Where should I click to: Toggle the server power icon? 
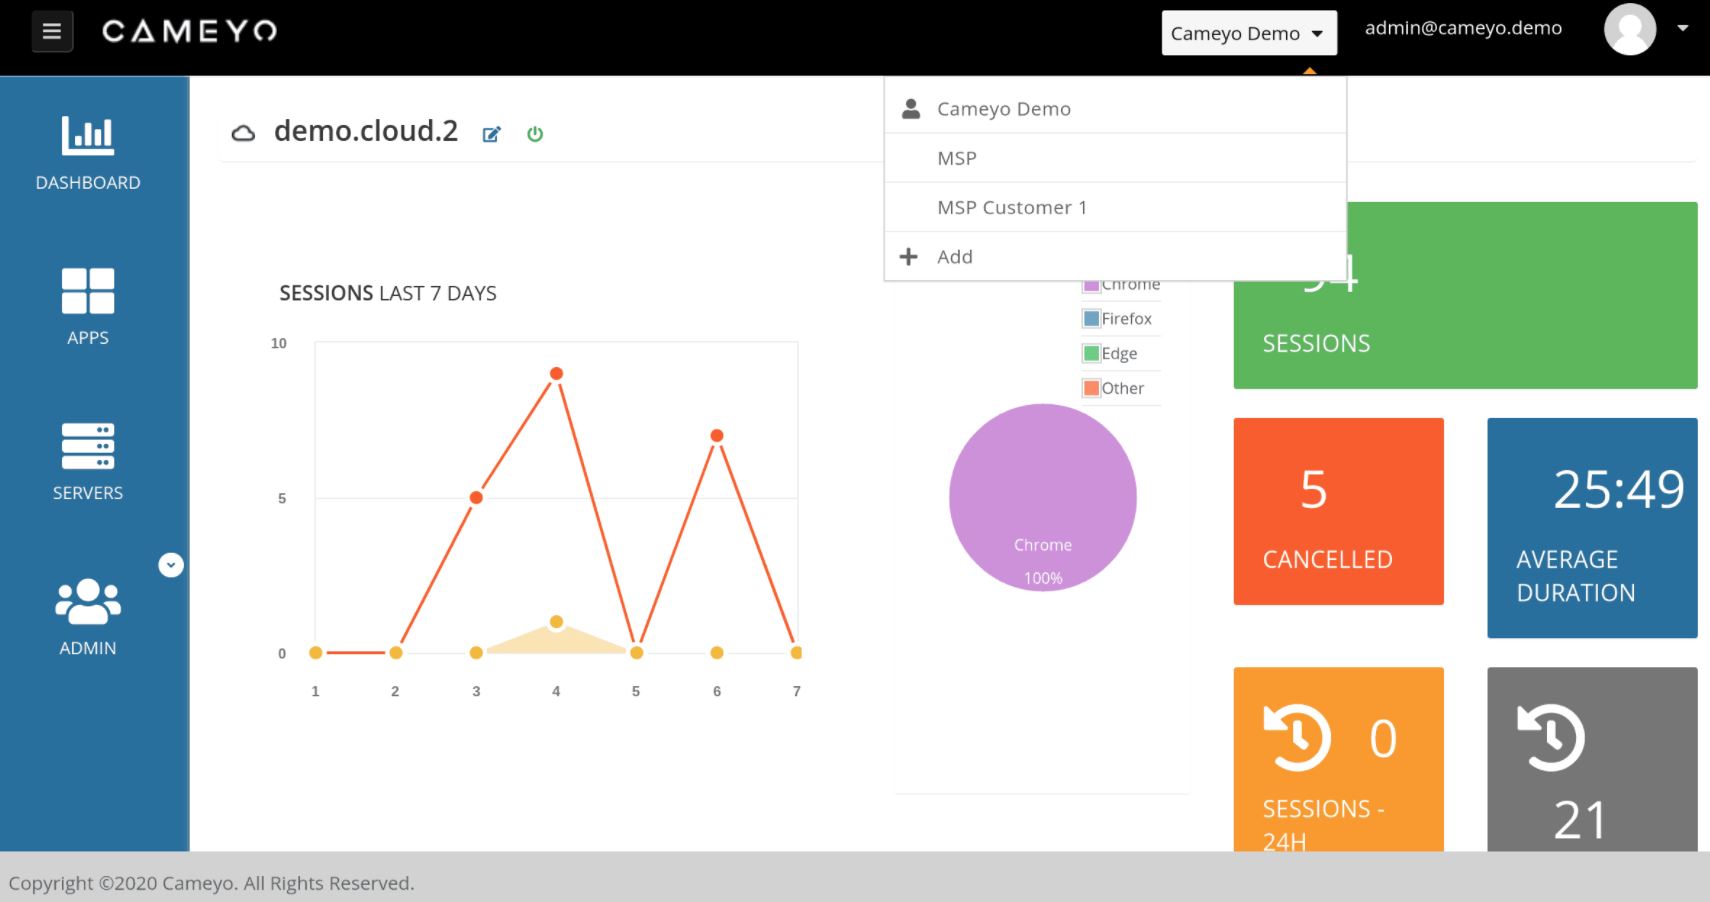[535, 134]
